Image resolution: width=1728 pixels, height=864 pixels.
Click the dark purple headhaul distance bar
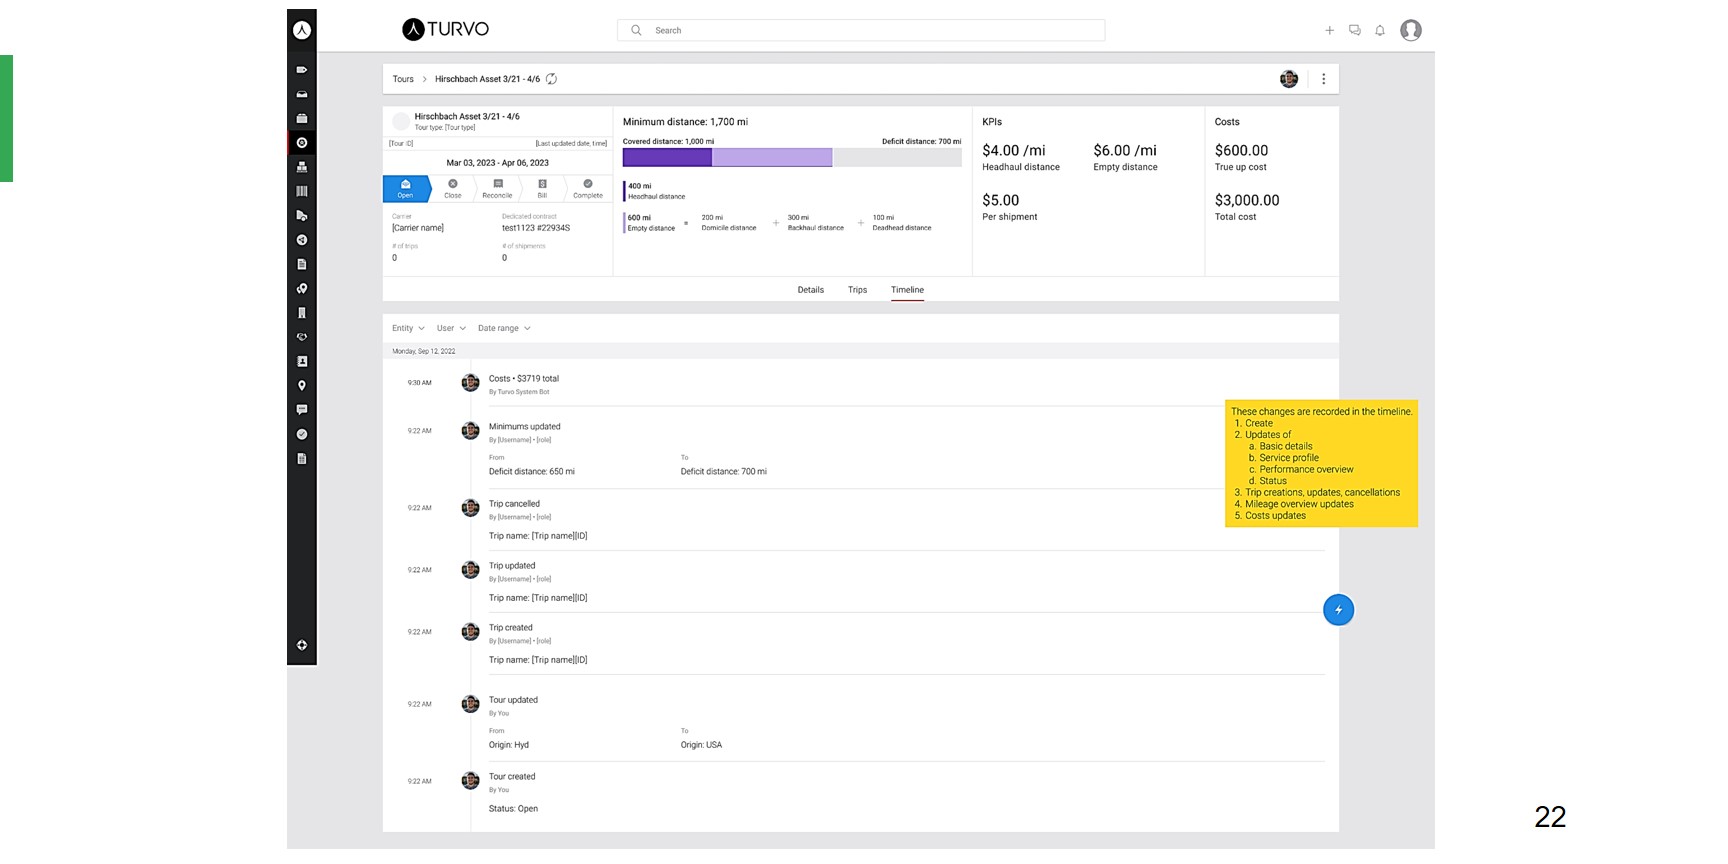click(667, 157)
